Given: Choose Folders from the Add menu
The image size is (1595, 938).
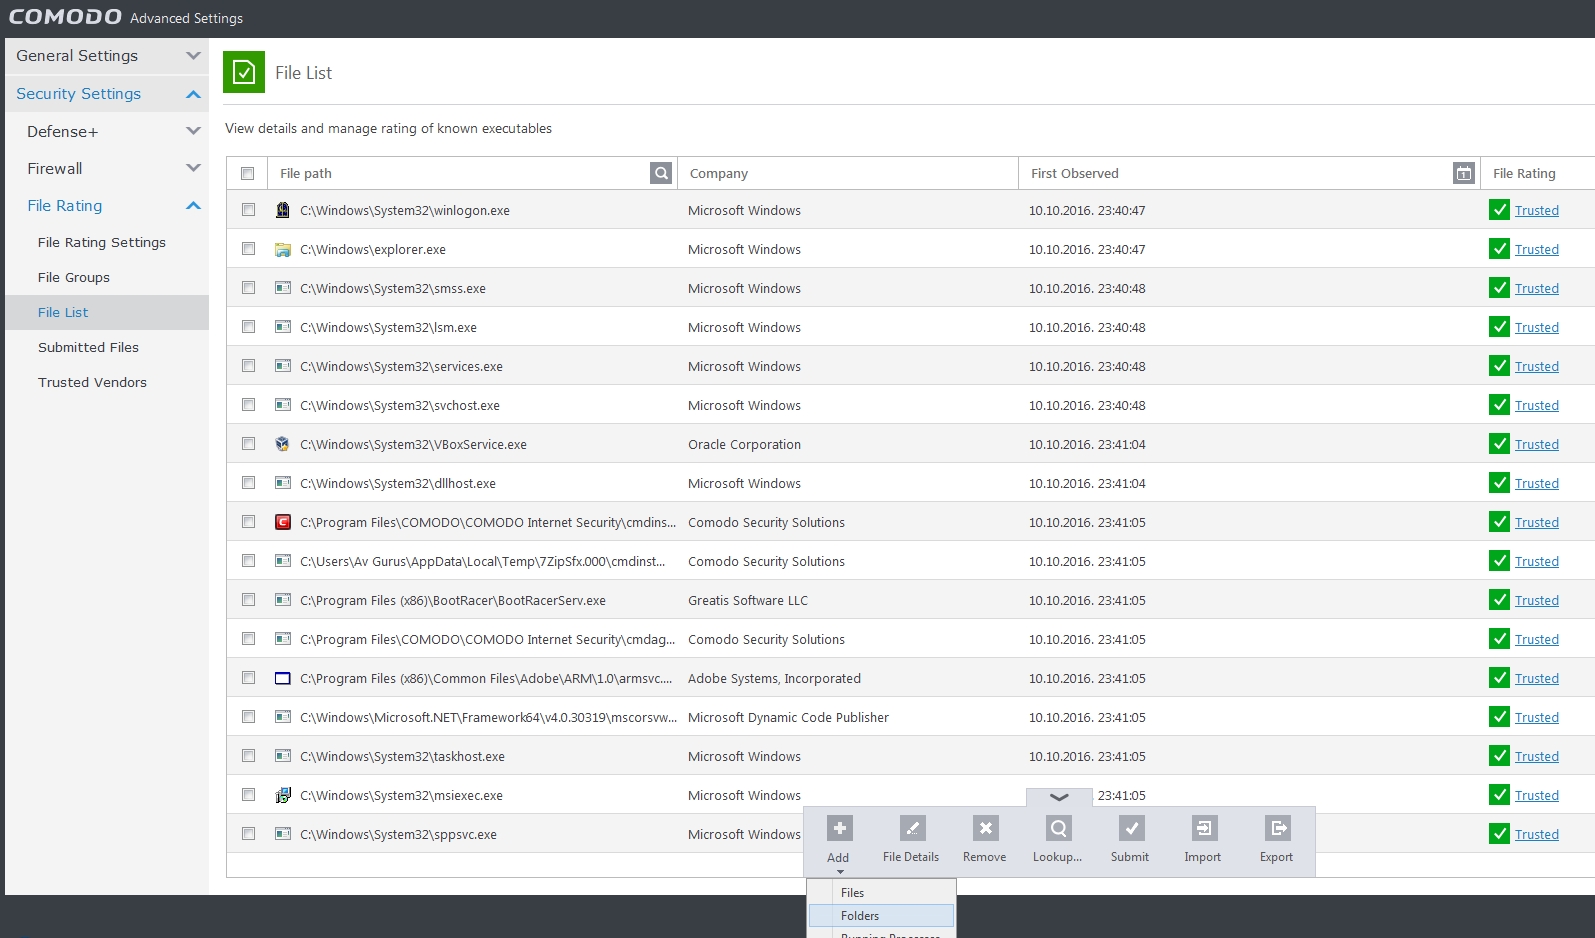Looking at the screenshot, I should pyautogui.click(x=881, y=915).
